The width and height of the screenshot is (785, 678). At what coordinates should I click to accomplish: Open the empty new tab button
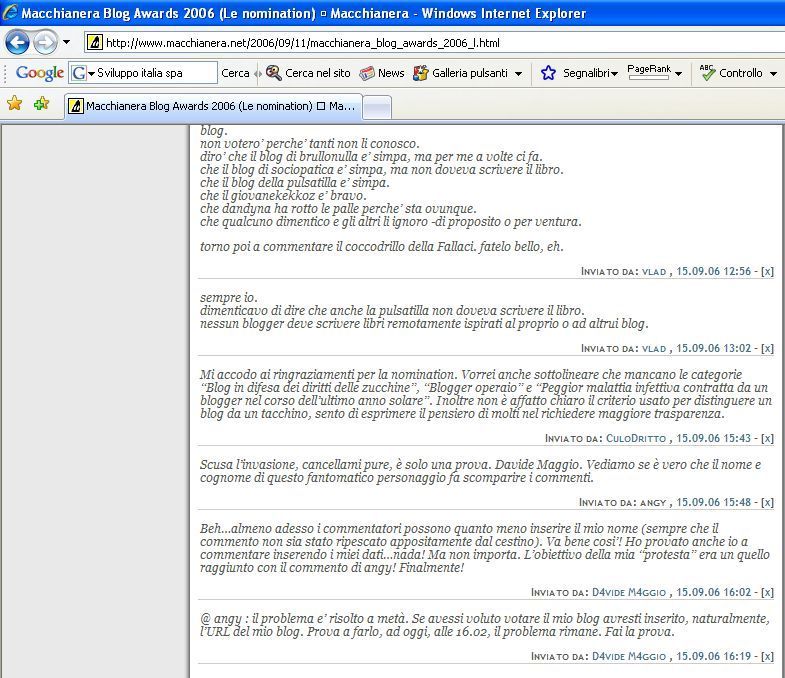[x=377, y=106]
